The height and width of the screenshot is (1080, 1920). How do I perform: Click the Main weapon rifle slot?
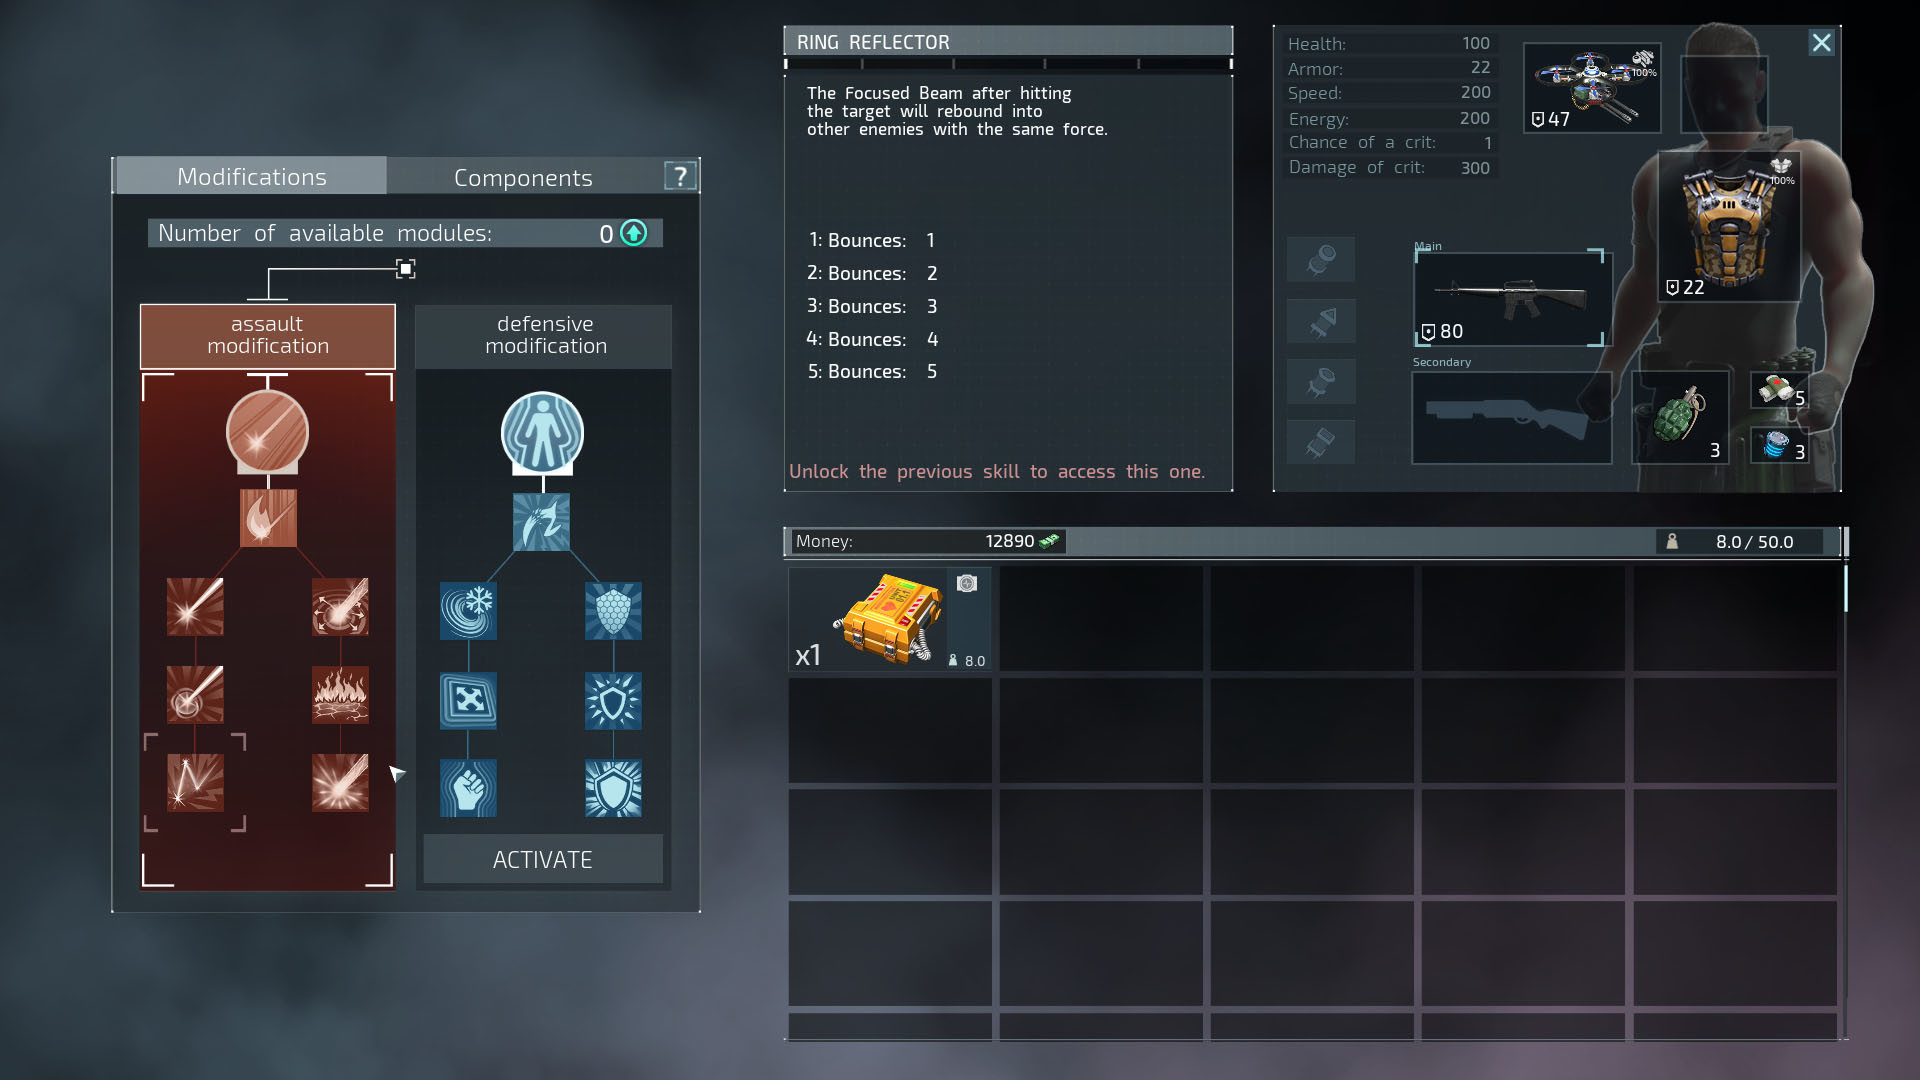pyautogui.click(x=1511, y=299)
